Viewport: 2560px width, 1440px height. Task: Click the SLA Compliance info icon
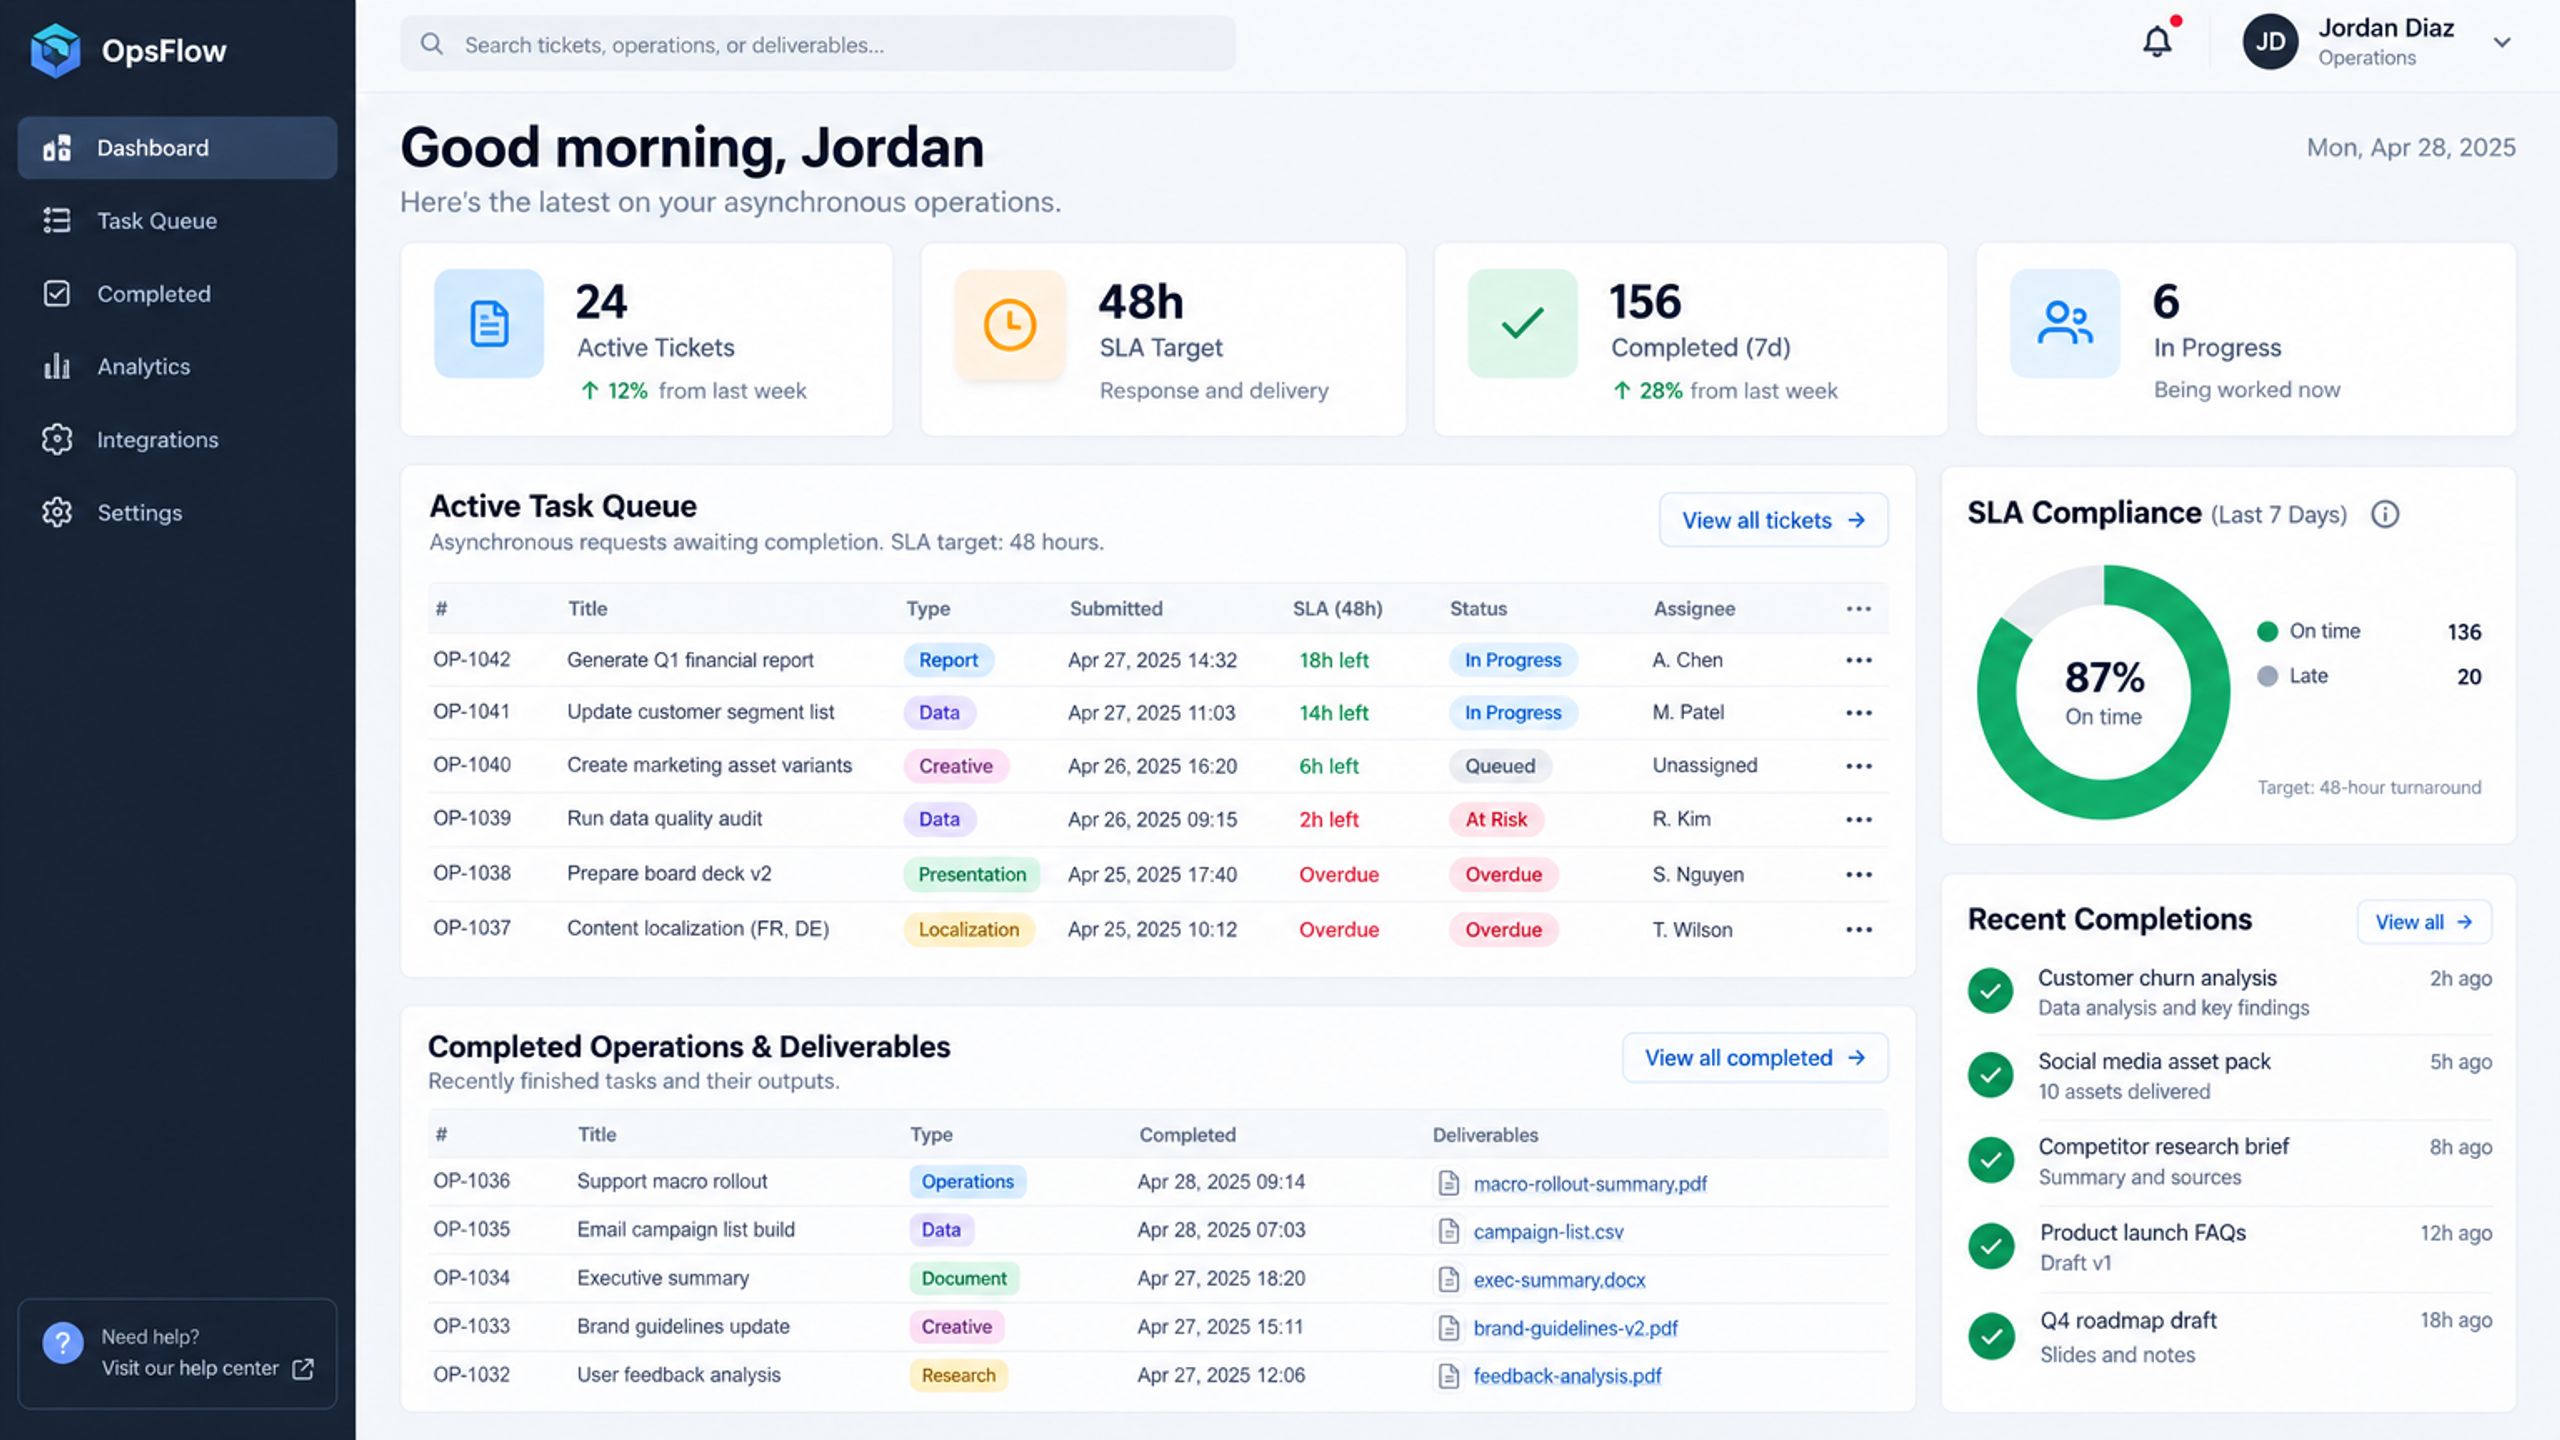2385,514
